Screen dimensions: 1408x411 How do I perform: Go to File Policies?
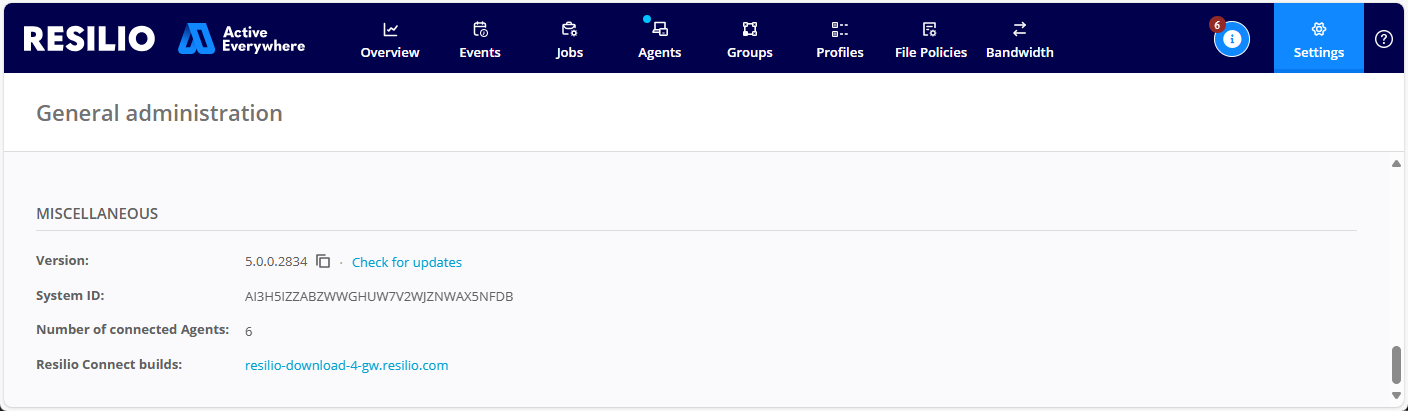point(930,40)
